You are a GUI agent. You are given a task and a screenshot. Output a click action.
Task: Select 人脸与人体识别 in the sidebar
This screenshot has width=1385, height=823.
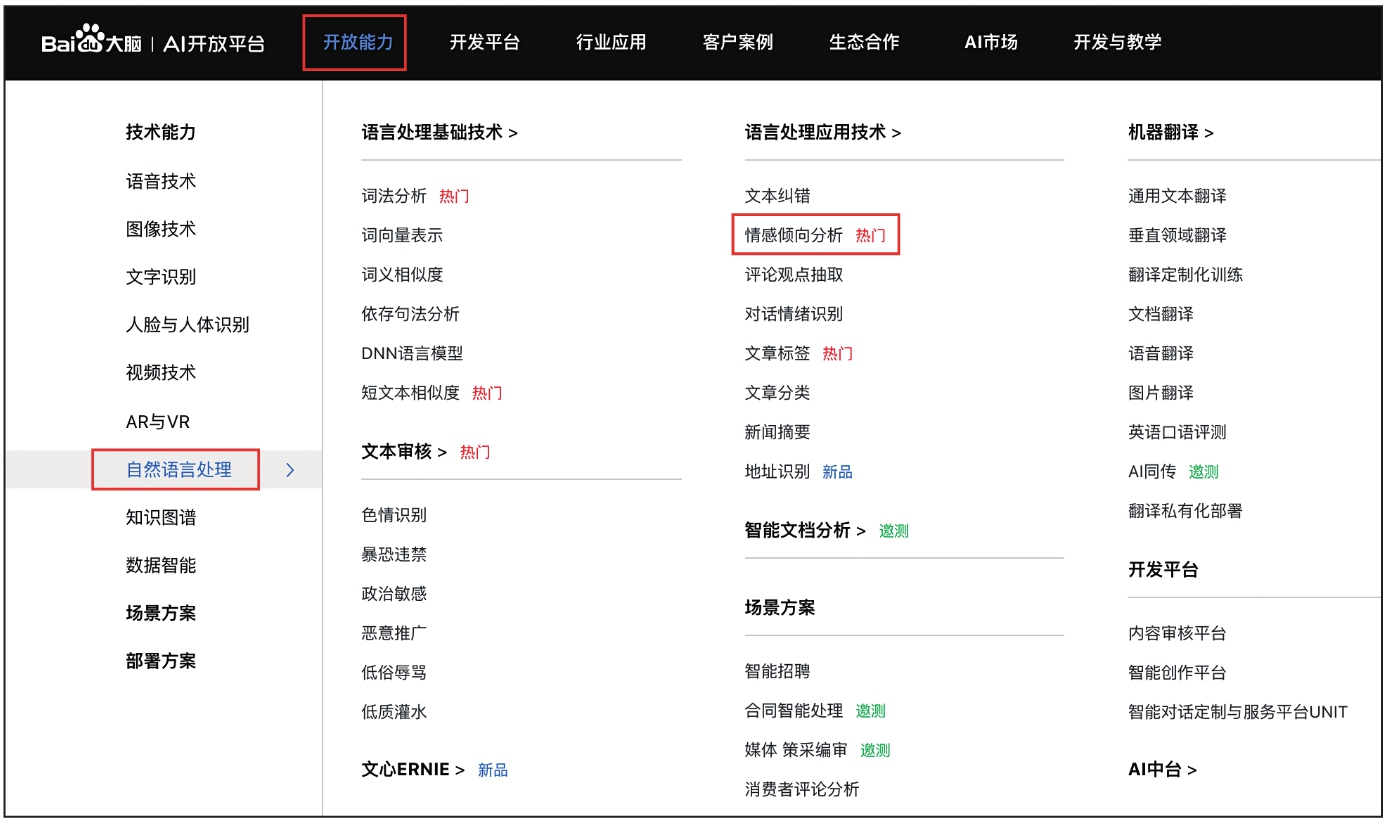pos(188,325)
